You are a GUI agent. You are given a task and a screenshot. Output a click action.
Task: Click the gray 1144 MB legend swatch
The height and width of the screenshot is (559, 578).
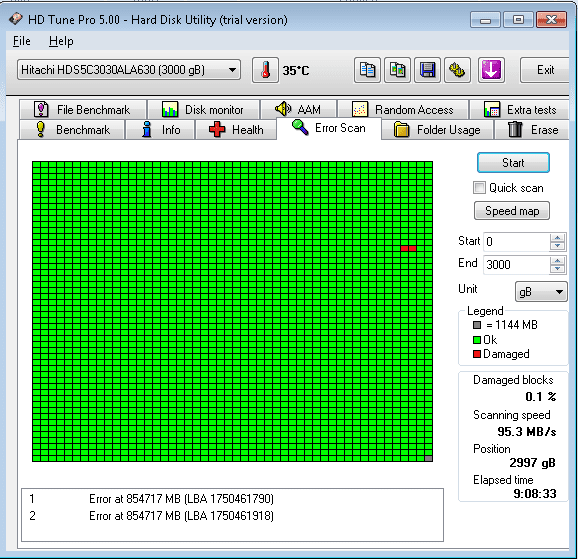click(x=477, y=325)
